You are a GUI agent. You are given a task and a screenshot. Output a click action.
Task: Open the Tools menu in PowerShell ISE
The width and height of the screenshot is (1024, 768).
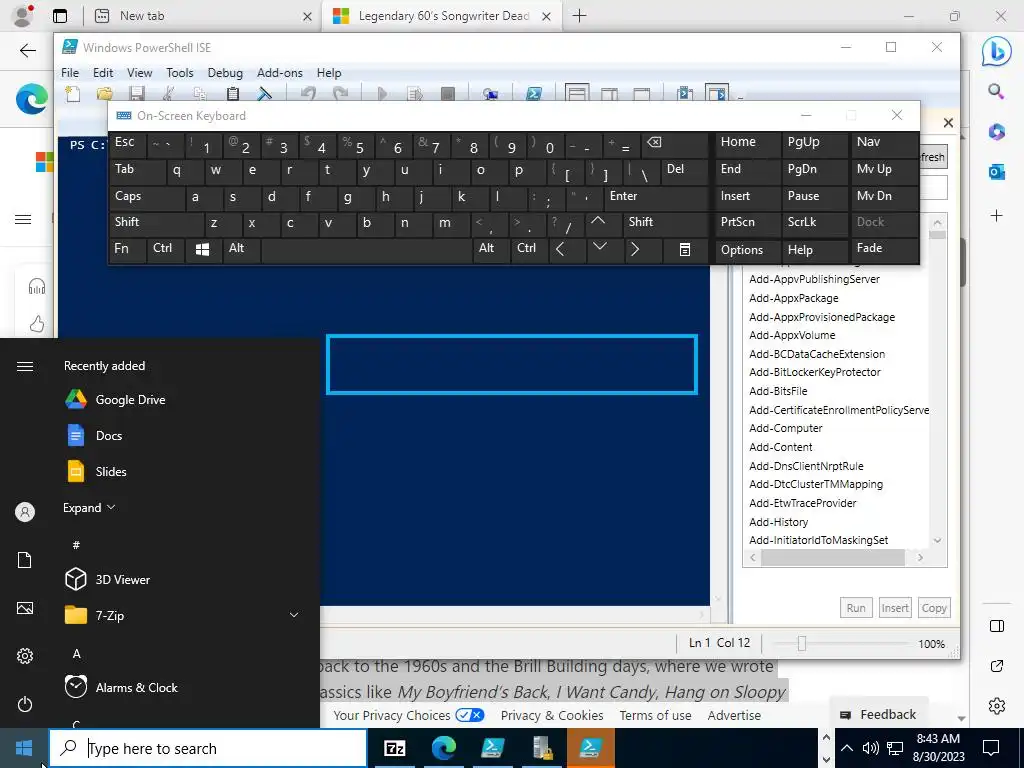(x=180, y=72)
